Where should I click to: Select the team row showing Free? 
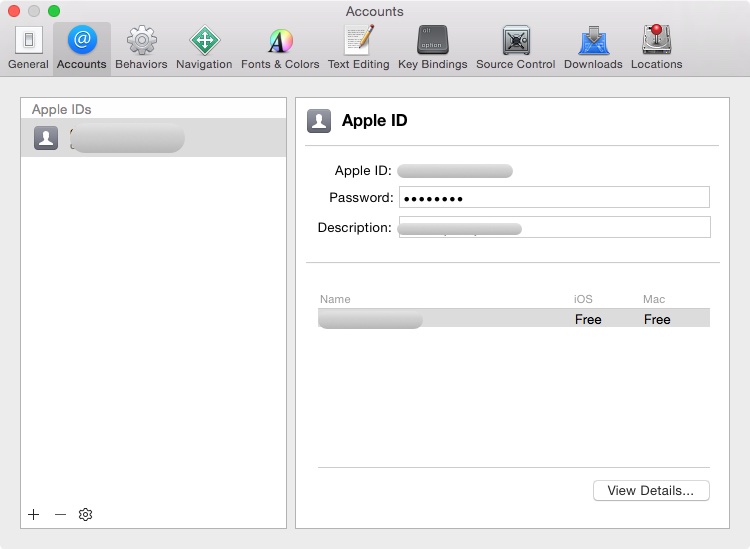513,319
